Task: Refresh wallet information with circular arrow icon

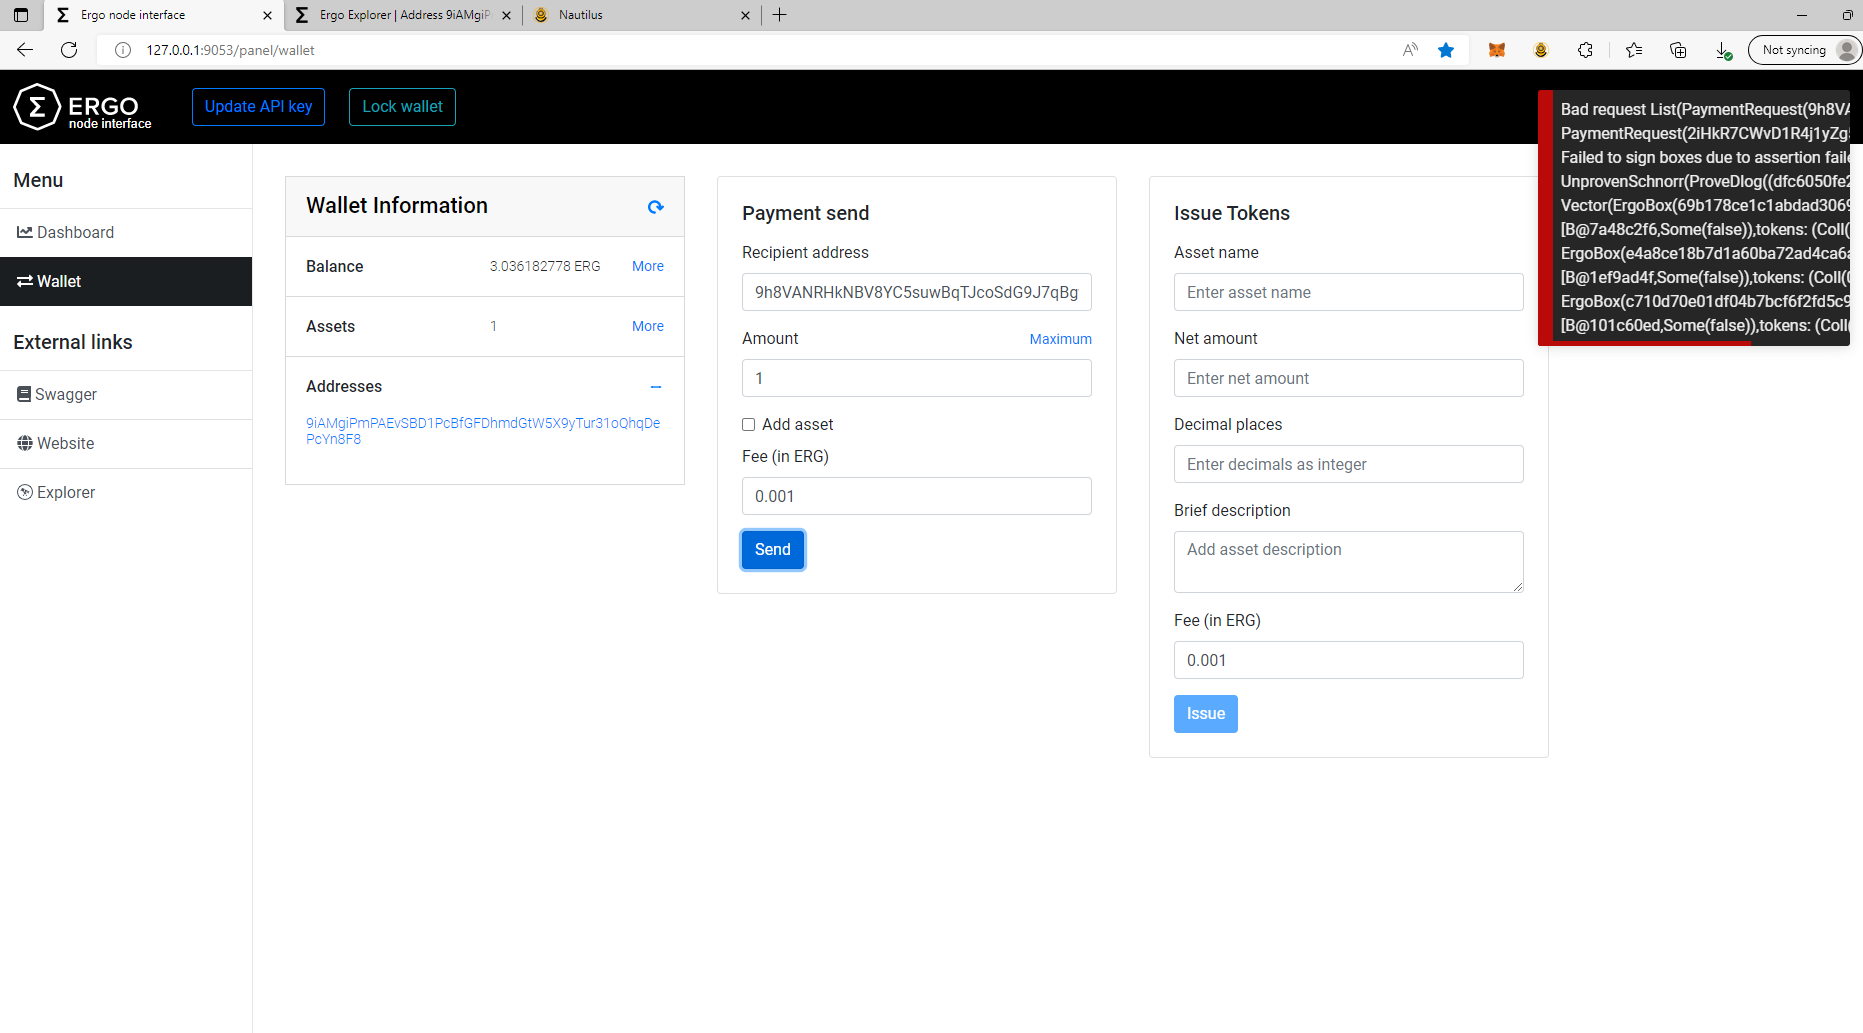Action: pyautogui.click(x=656, y=207)
